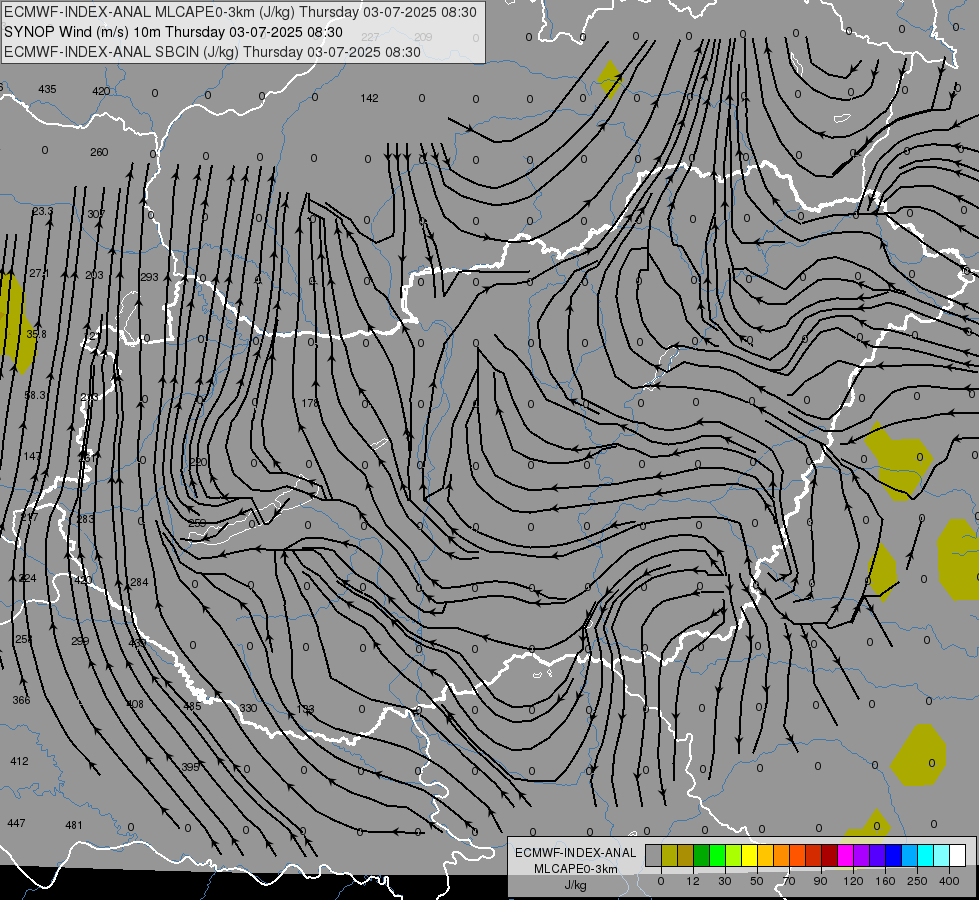Click the olive diamond patch near top
This screenshot has width=979, height=900.
click(x=609, y=79)
